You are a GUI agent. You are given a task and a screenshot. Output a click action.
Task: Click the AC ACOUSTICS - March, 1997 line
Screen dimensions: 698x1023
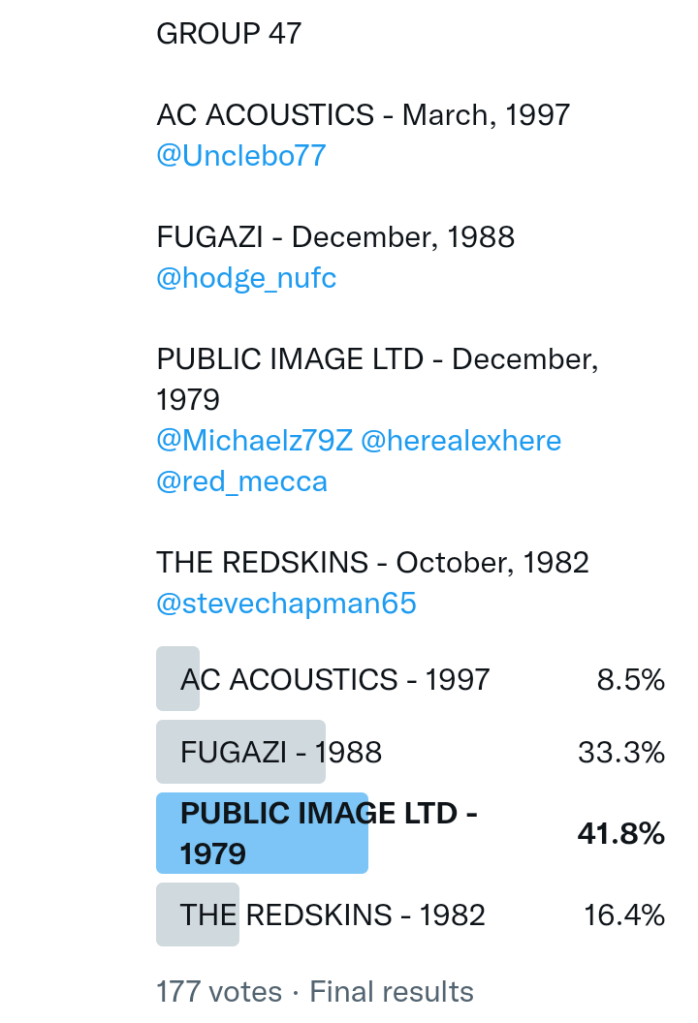(363, 115)
